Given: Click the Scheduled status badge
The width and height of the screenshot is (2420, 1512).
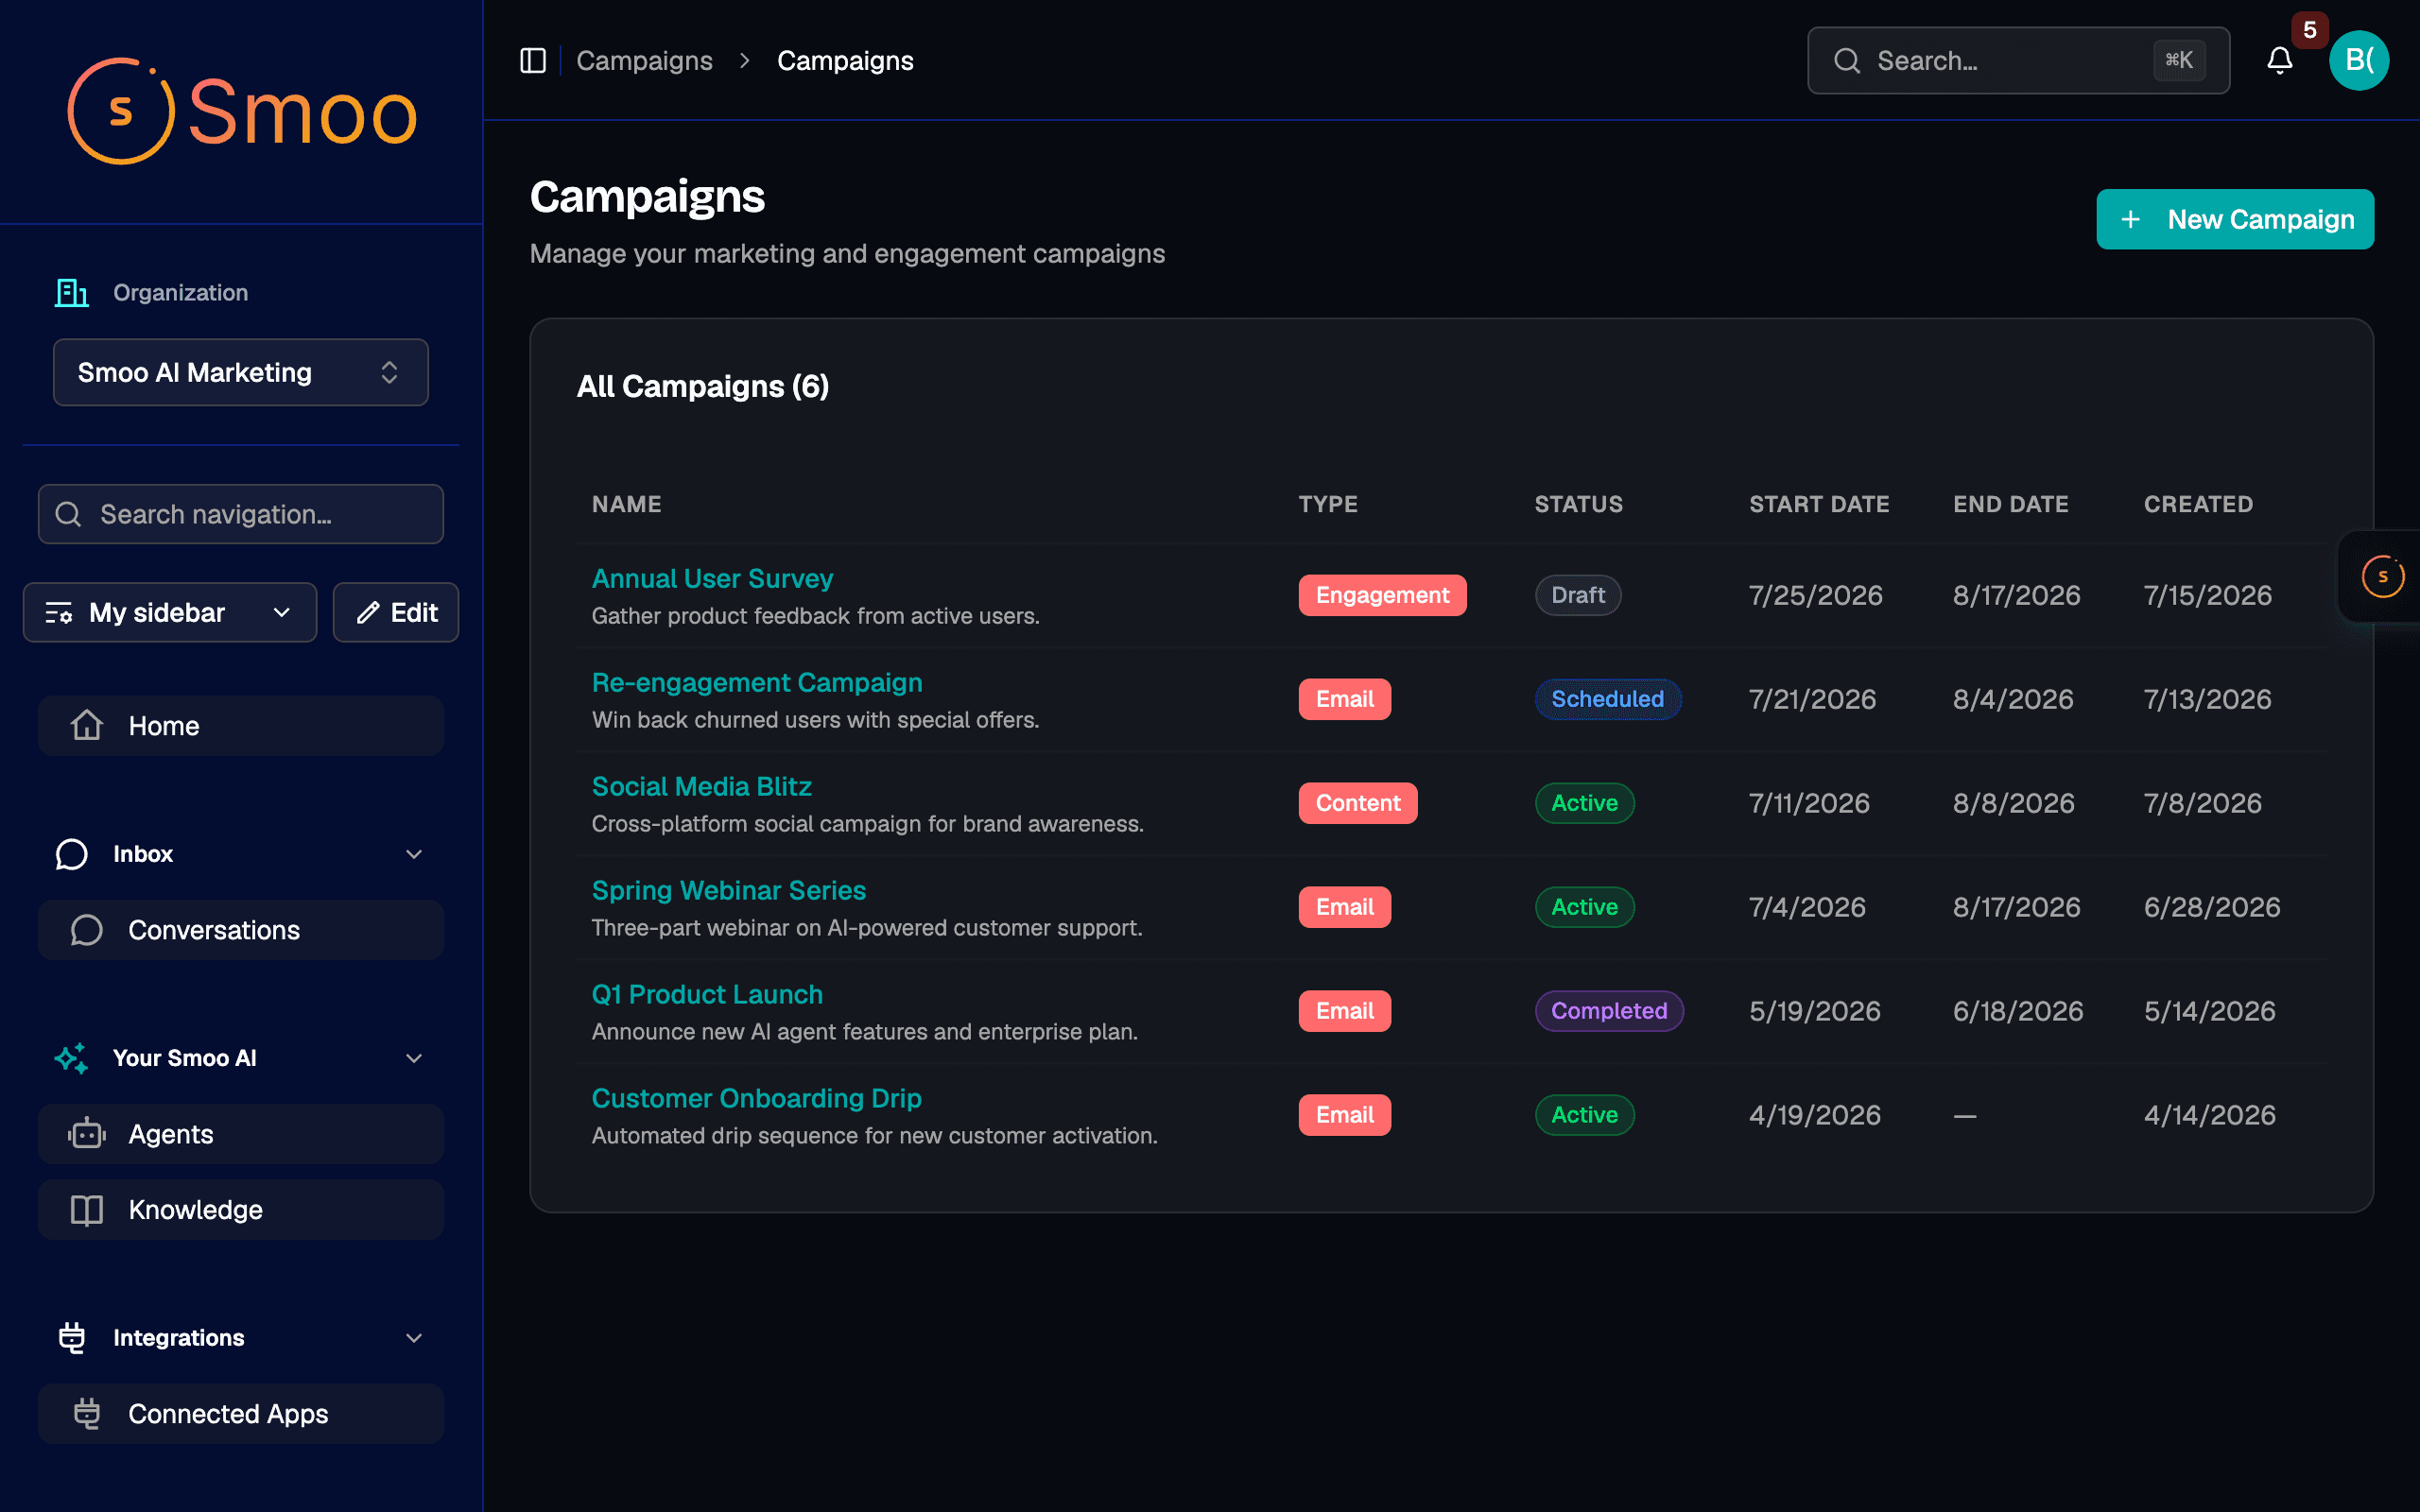Looking at the screenshot, I should click(x=1607, y=699).
